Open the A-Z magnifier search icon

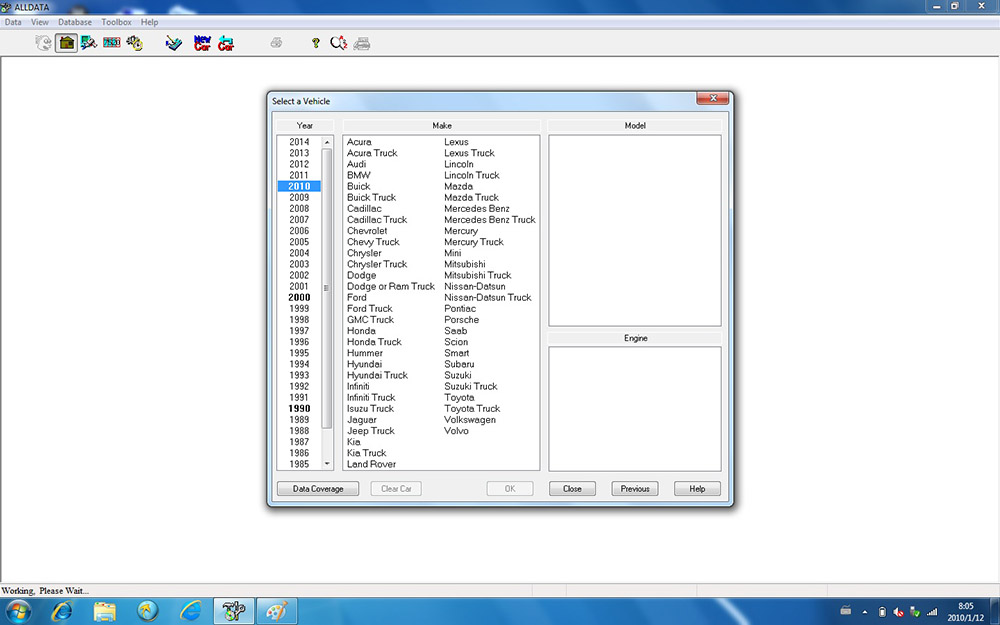click(x=339, y=43)
